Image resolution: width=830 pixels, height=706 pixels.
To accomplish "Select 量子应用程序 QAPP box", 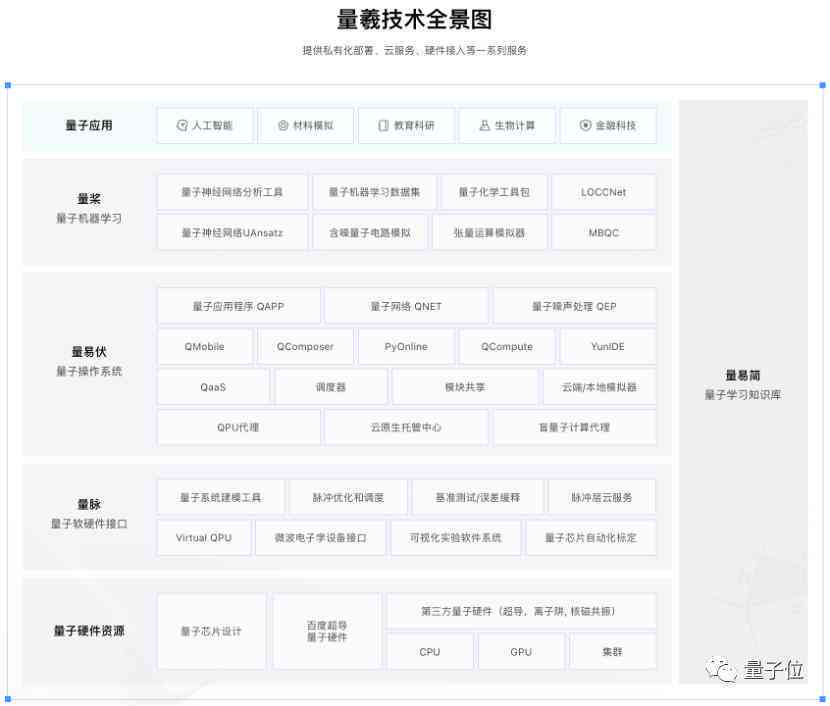I will click(239, 306).
